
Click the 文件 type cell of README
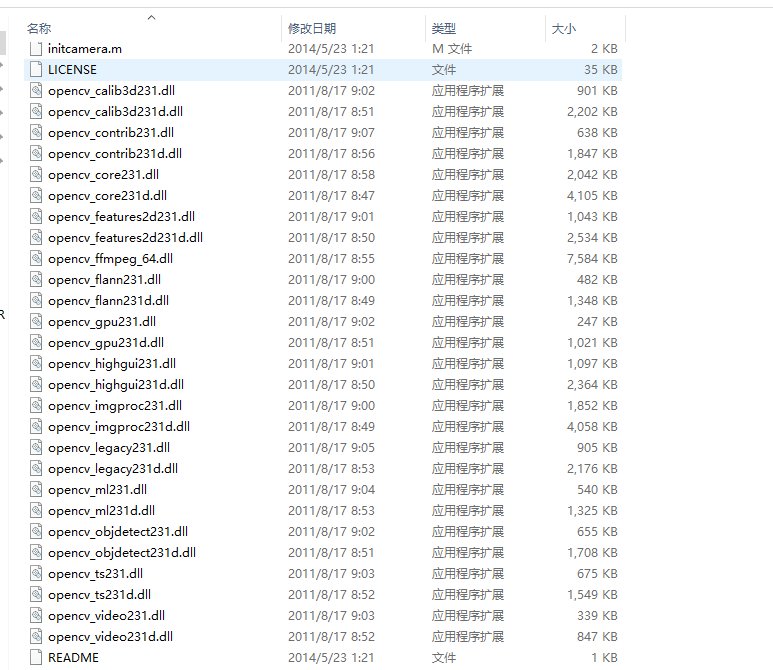(x=444, y=658)
